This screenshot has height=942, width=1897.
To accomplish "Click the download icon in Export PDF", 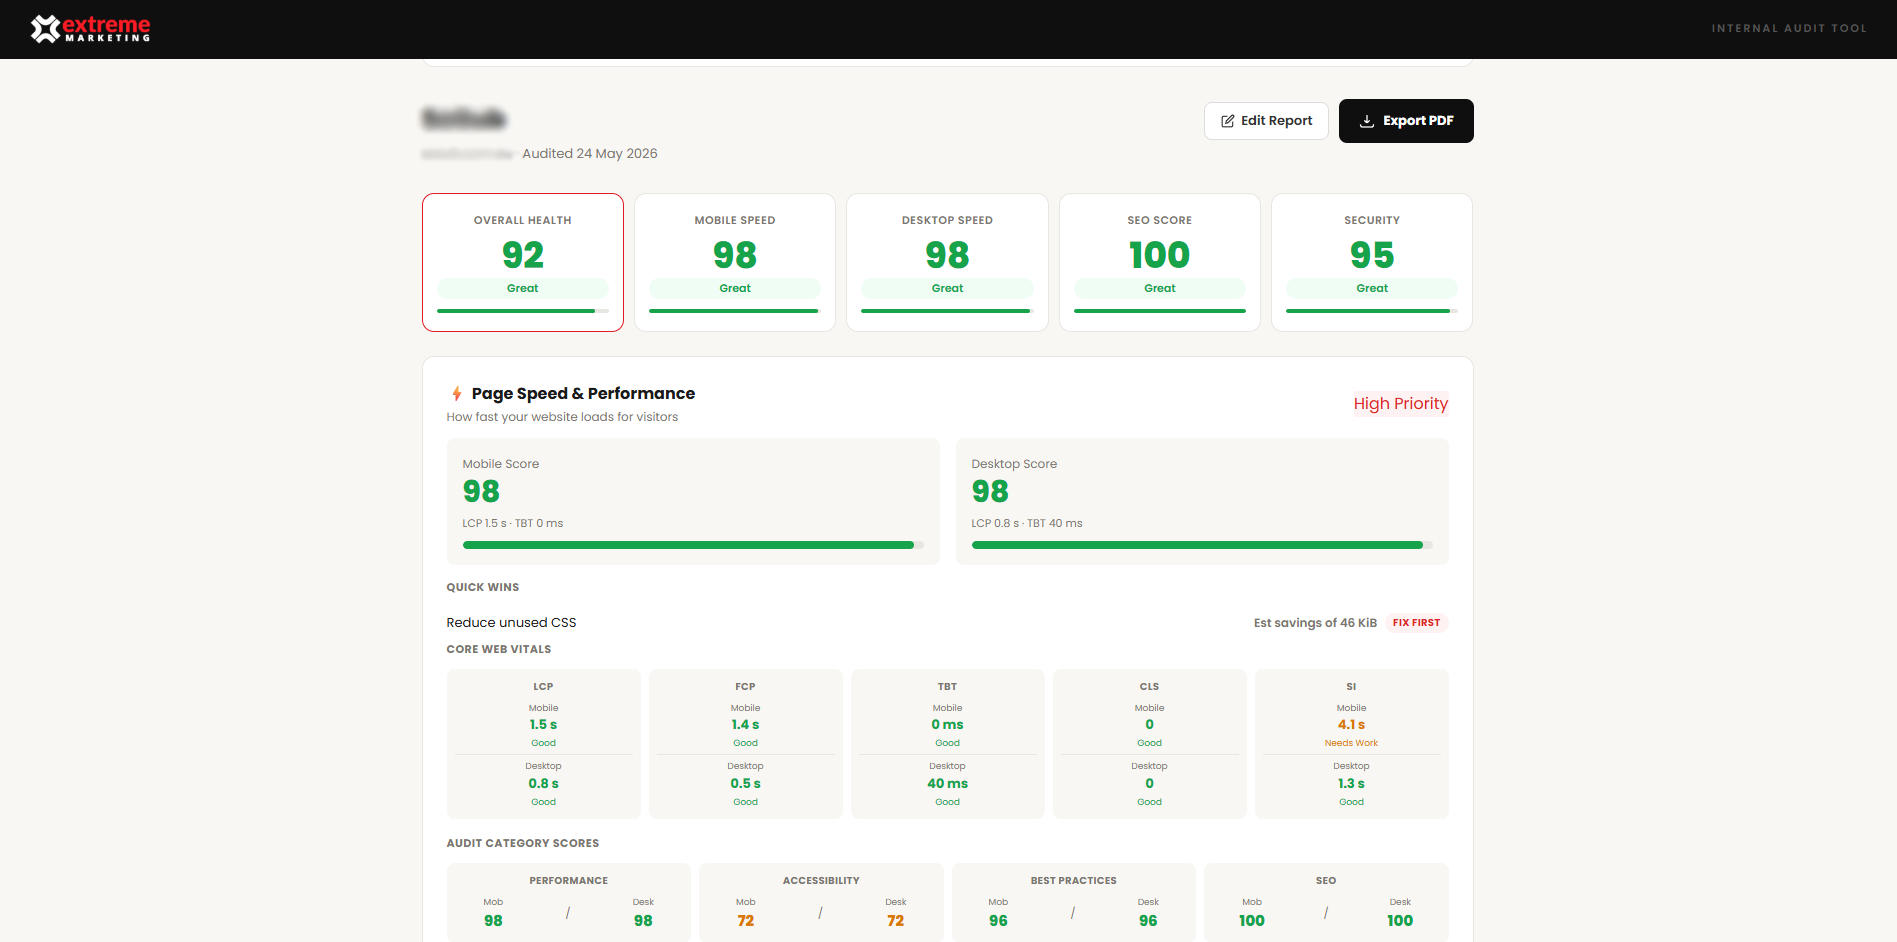I will (x=1367, y=121).
